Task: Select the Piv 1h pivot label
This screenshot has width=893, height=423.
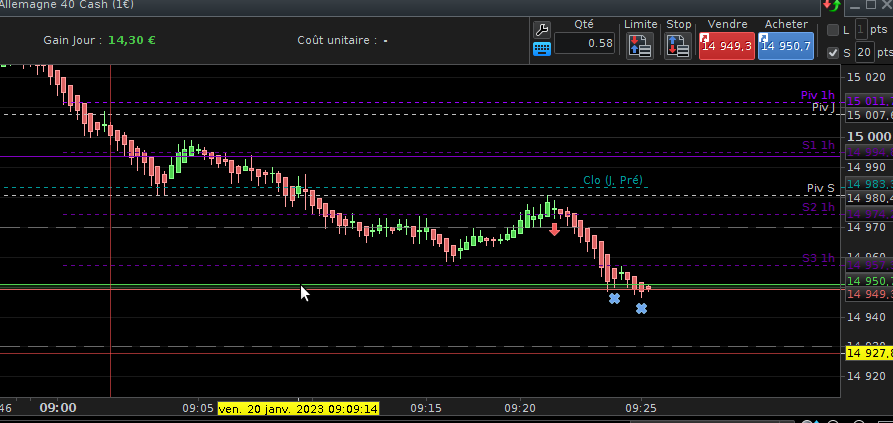Action: click(818, 95)
